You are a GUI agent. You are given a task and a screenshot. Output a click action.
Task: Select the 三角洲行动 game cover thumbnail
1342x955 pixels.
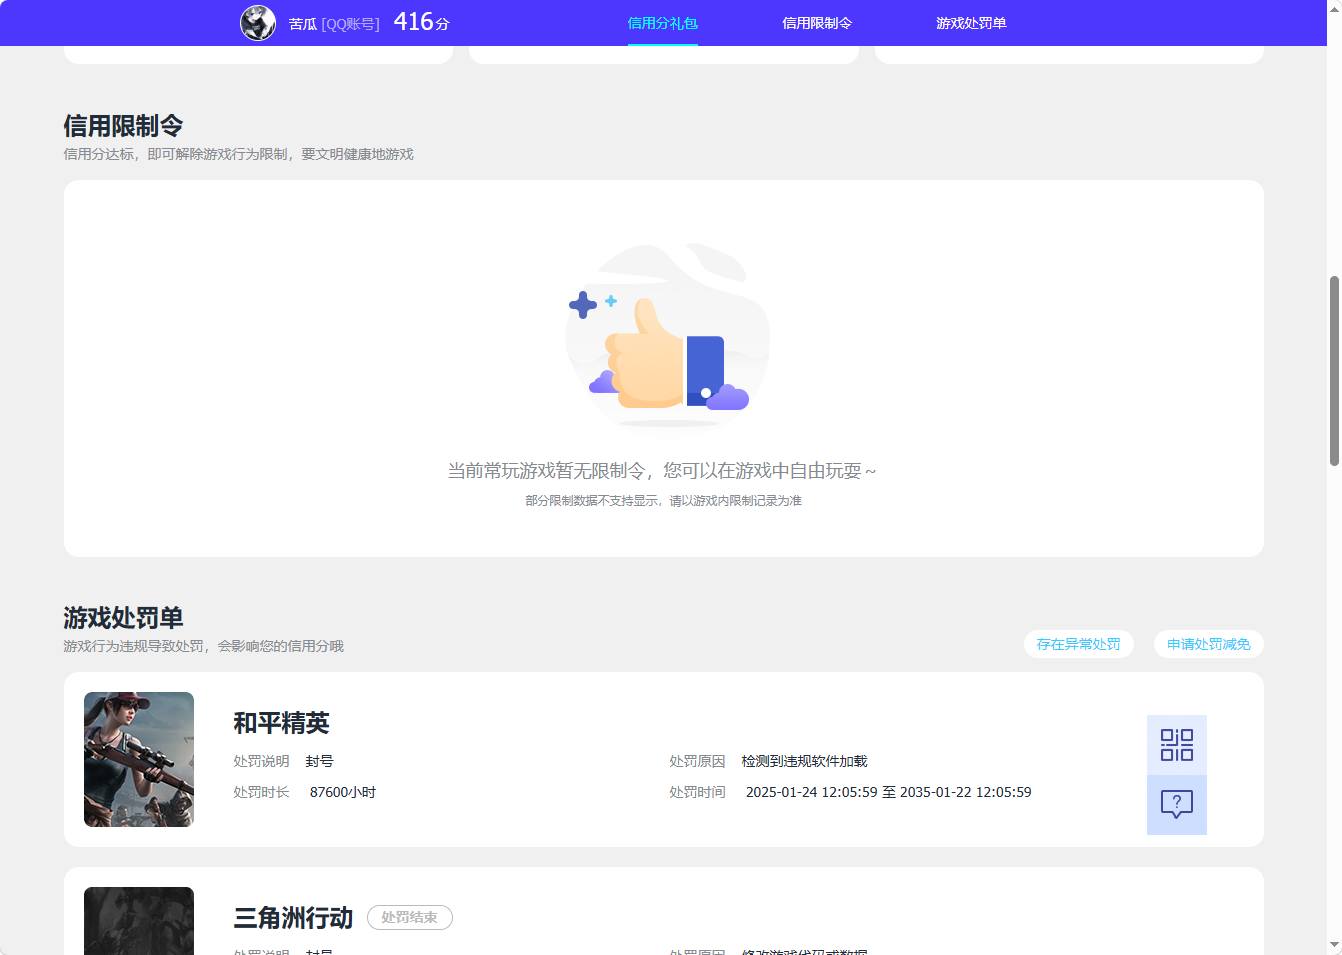(x=139, y=921)
